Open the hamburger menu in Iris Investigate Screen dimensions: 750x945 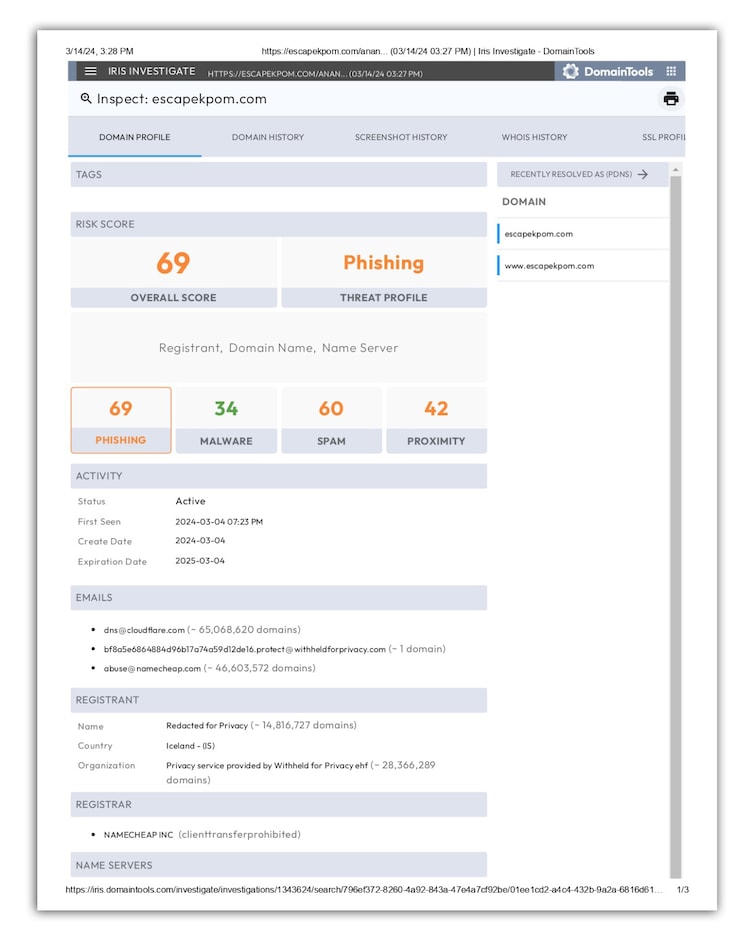pyautogui.click(x=91, y=71)
